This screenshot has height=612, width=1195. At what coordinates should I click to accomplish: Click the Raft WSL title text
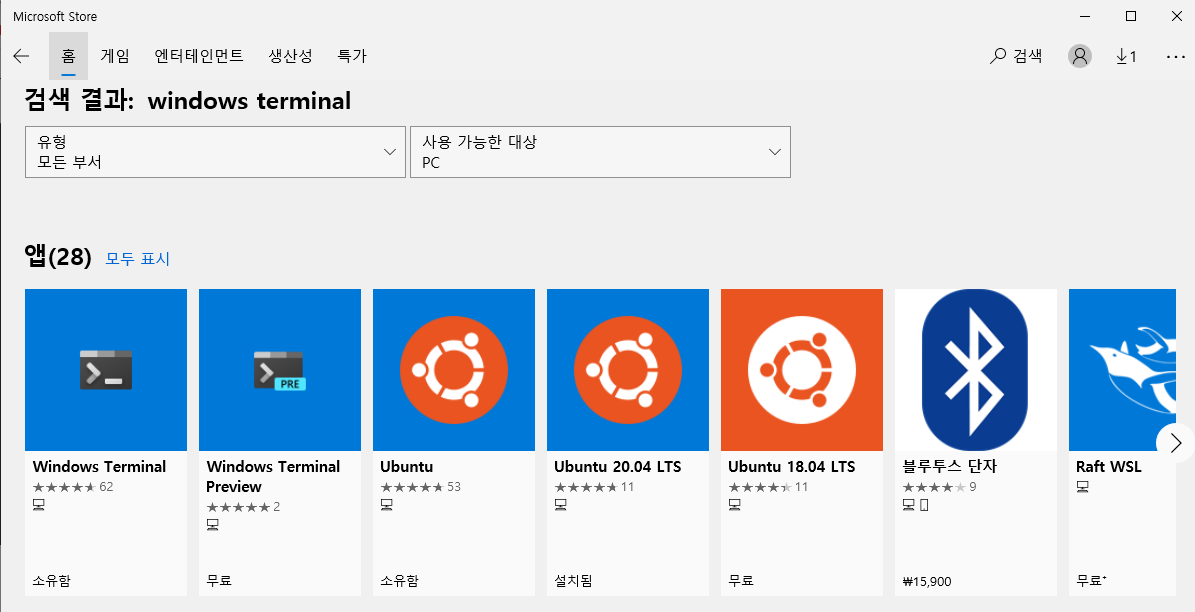(x=1108, y=466)
